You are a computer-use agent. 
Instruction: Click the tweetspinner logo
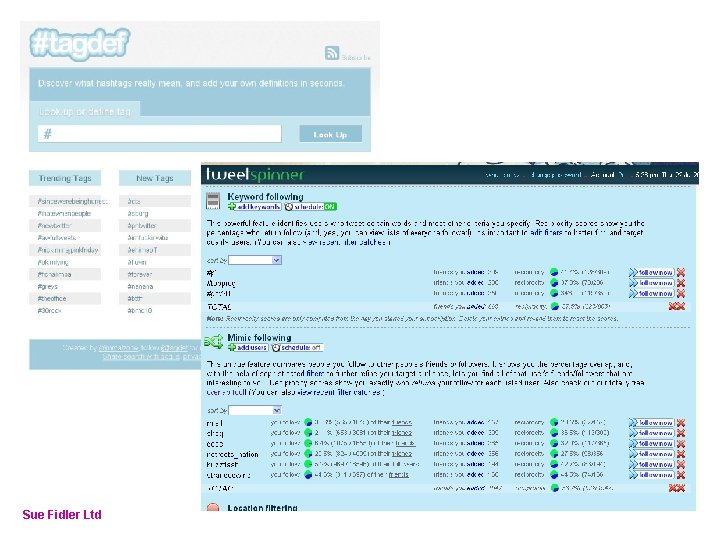coord(254,174)
